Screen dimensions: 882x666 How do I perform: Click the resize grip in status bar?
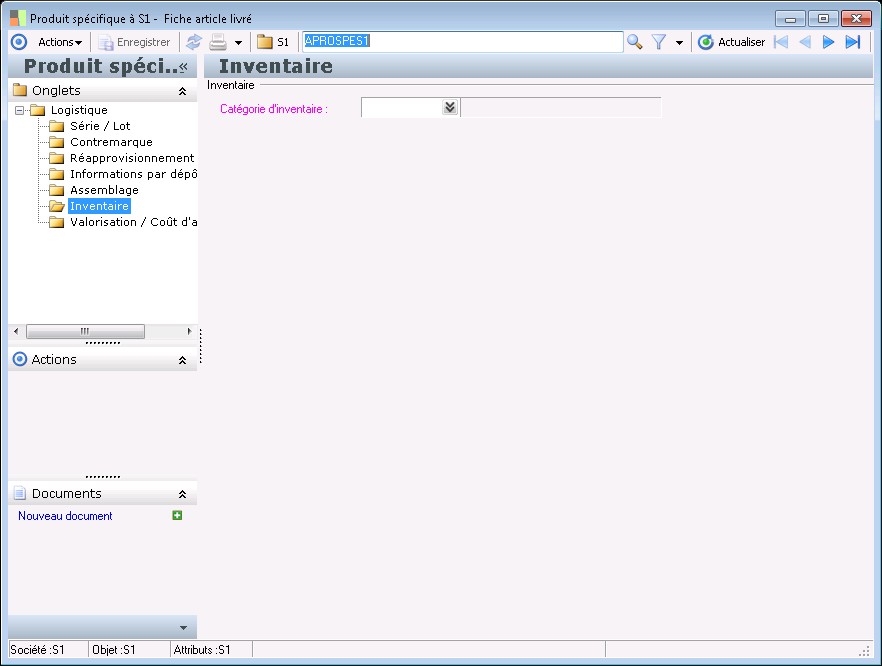[x=865, y=651]
